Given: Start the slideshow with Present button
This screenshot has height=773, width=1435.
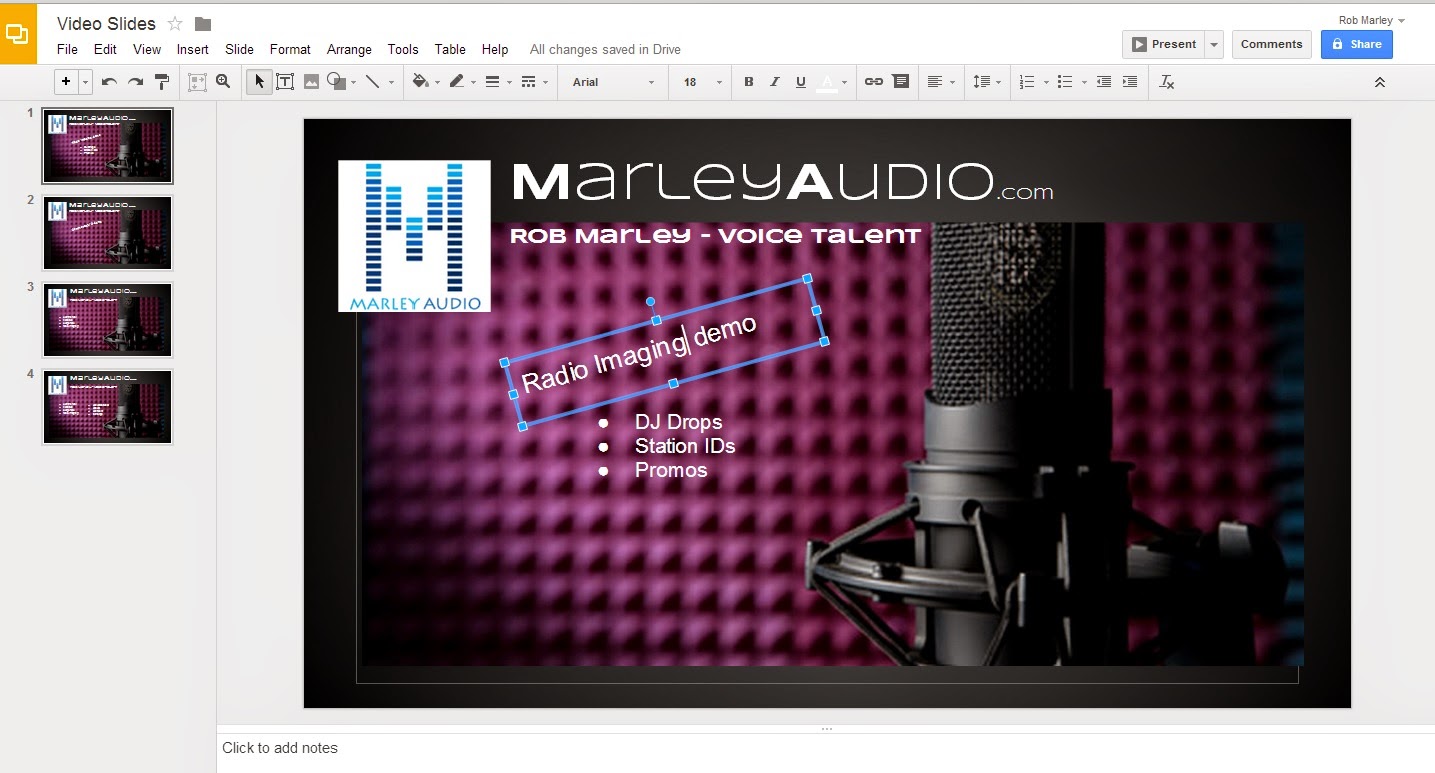Looking at the screenshot, I should coord(1164,44).
